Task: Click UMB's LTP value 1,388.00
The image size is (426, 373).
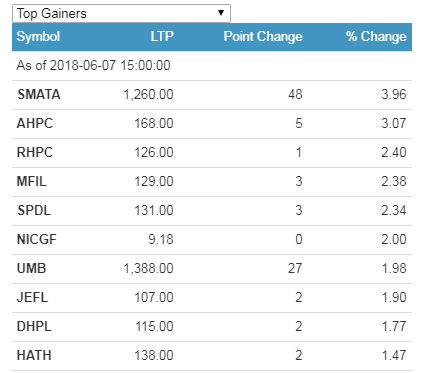Action: (149, 269)
